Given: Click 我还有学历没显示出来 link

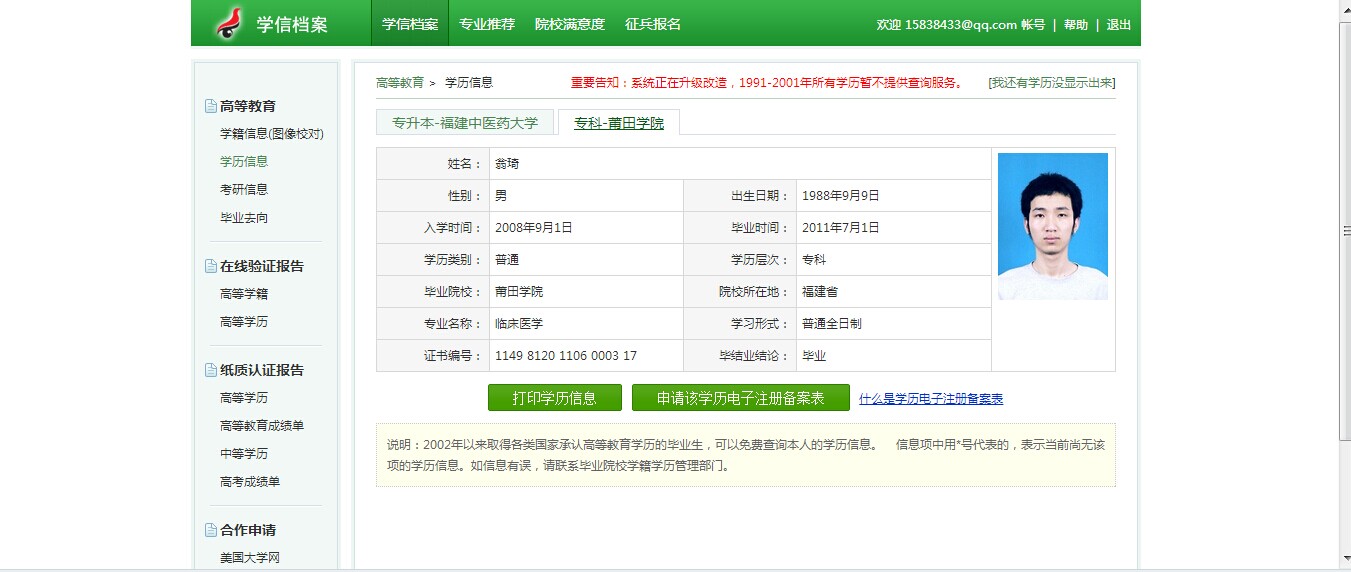Looking at the screenshot, I should (x=1051, y=83).
